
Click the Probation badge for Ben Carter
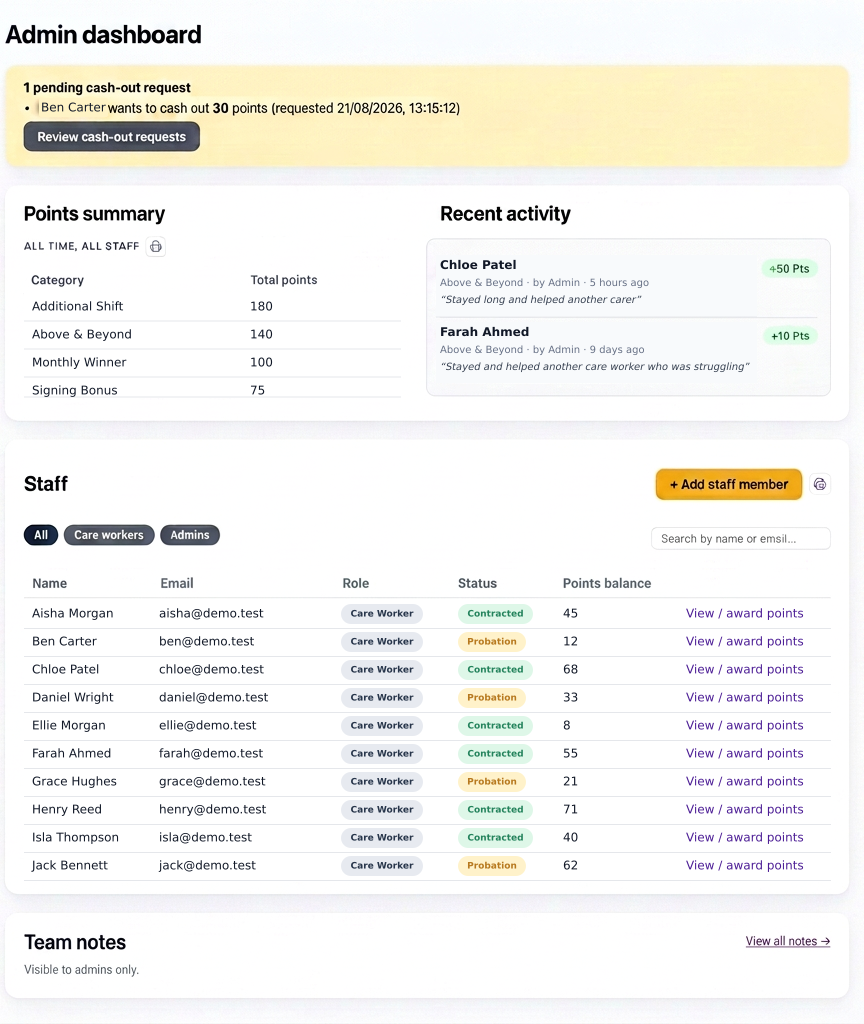(492, 641)
